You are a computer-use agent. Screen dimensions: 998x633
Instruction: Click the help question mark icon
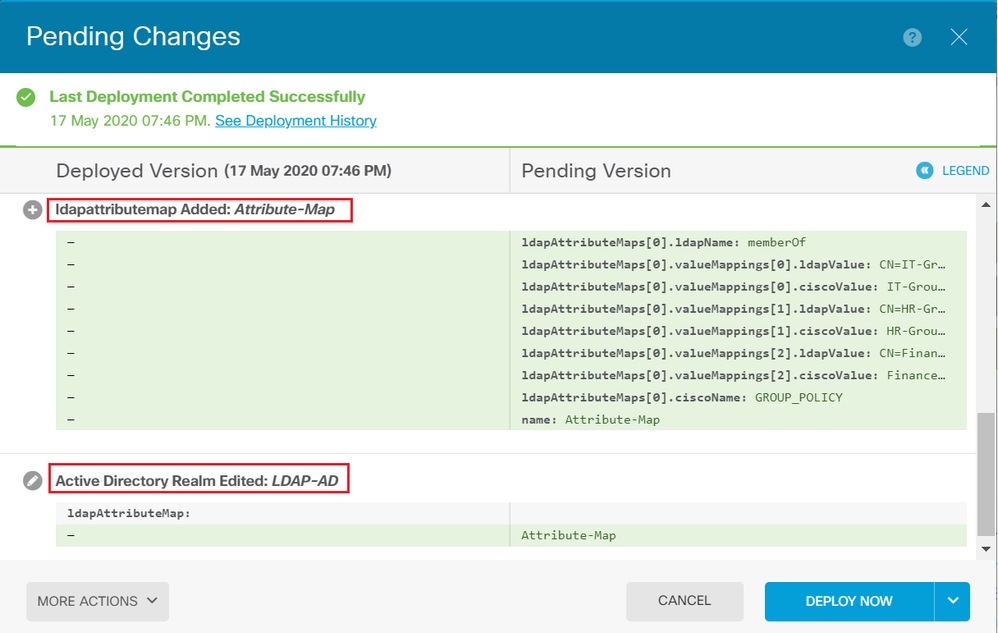[x=912, y=37]
